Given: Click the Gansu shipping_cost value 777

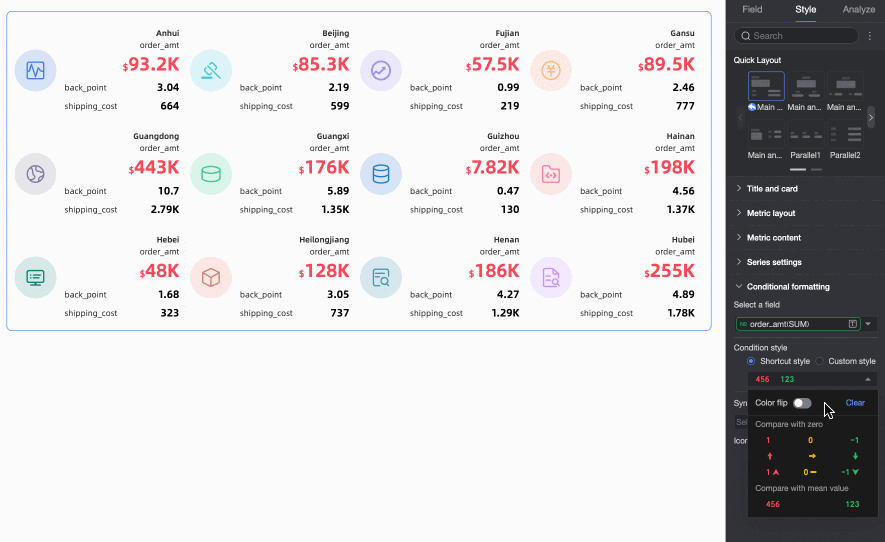Looking at the screenshot, I should point(685,106).
